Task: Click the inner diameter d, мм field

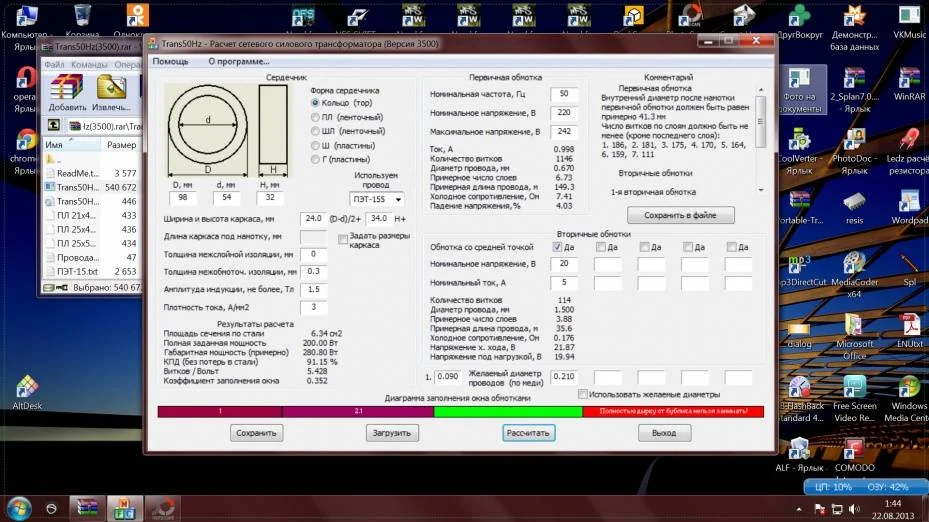Action: click(x=226, y=198)
